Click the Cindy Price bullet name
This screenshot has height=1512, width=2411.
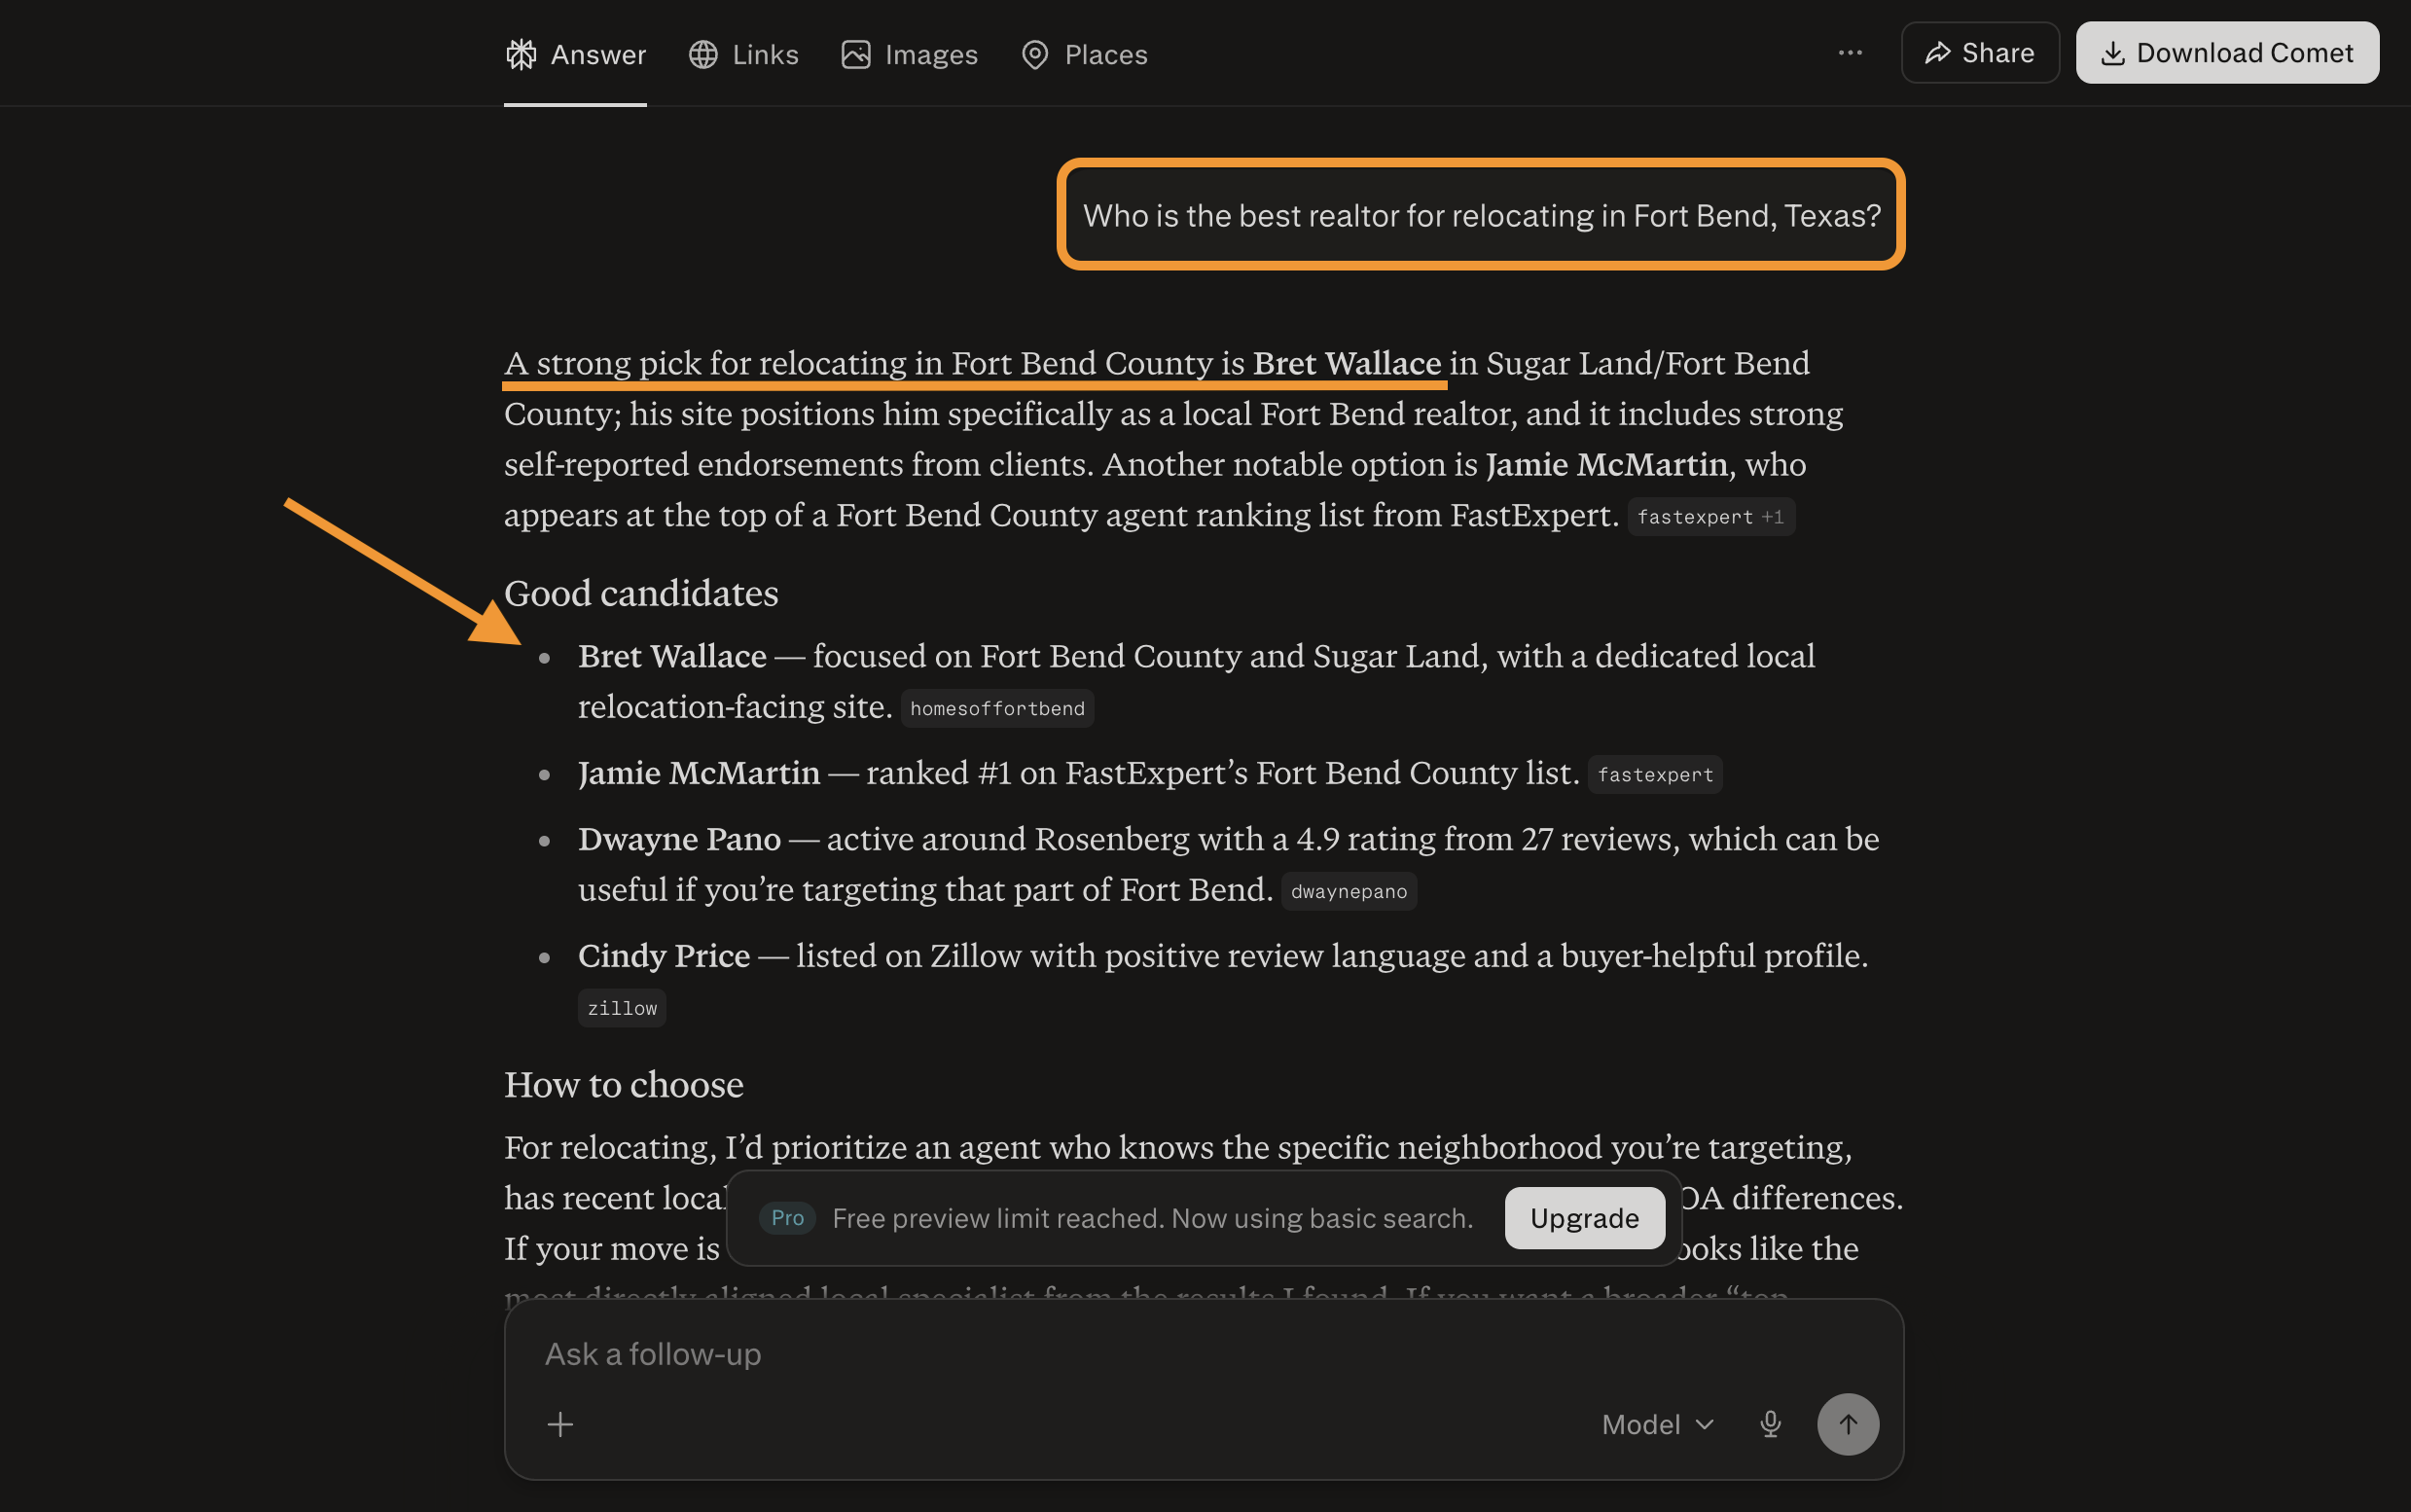664,957
